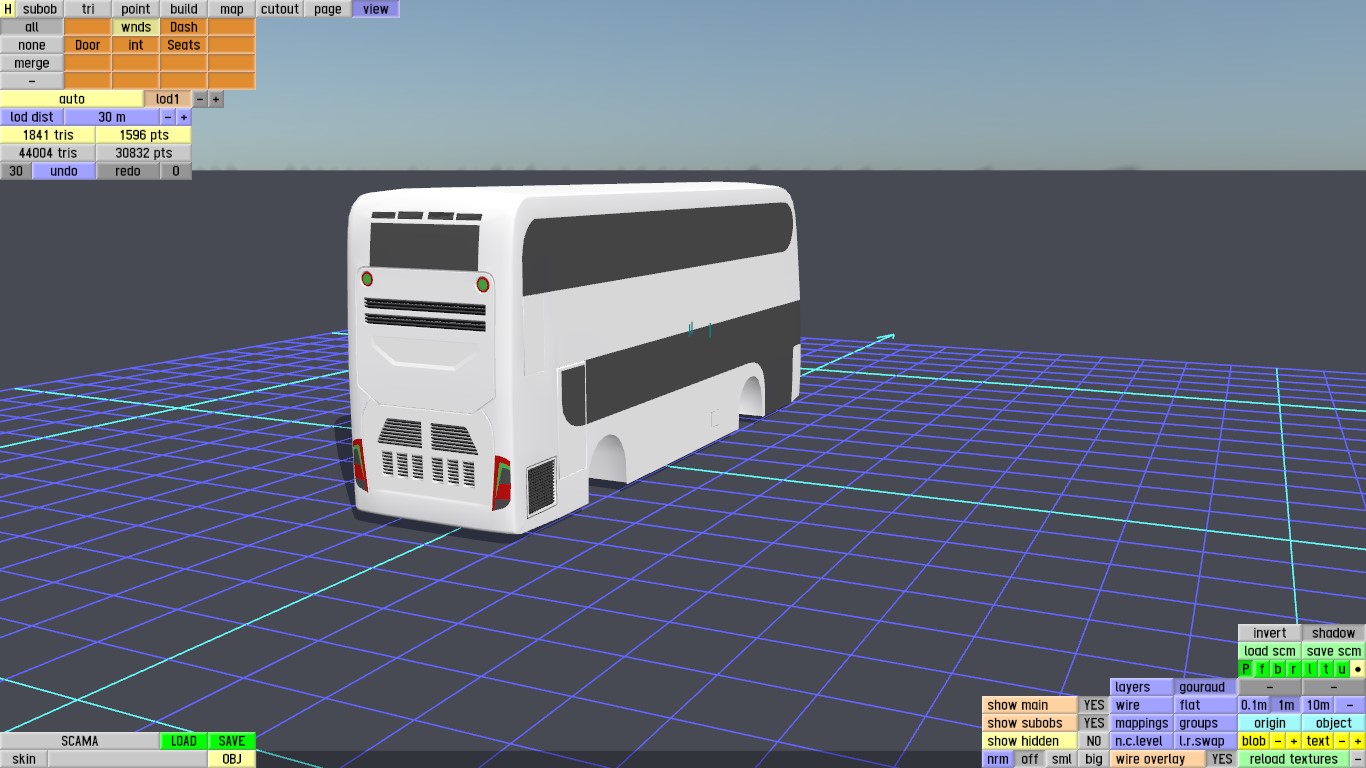The height and width of the screenshot is (768, 1366).
Task: Click the auto LOD button
Action: pyautogui.click(x=72, y=99)
